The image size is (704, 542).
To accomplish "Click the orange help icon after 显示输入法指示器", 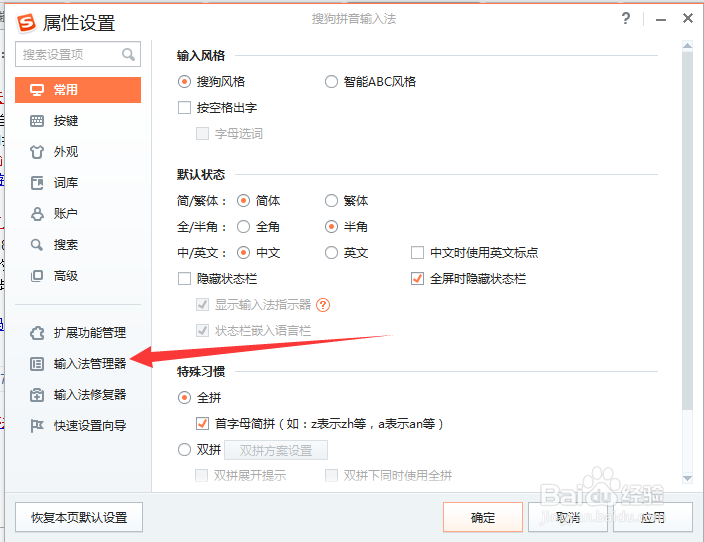I will pyautogui.click(x=323, y=305).
